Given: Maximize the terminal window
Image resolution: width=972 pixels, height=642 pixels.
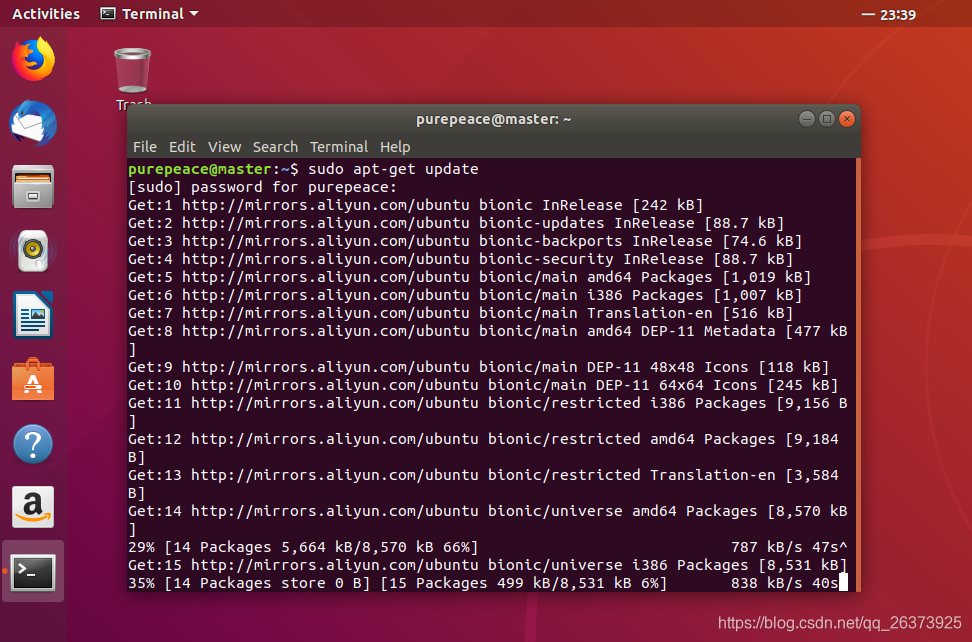Looking at the screenshot, I should point(826,119).
